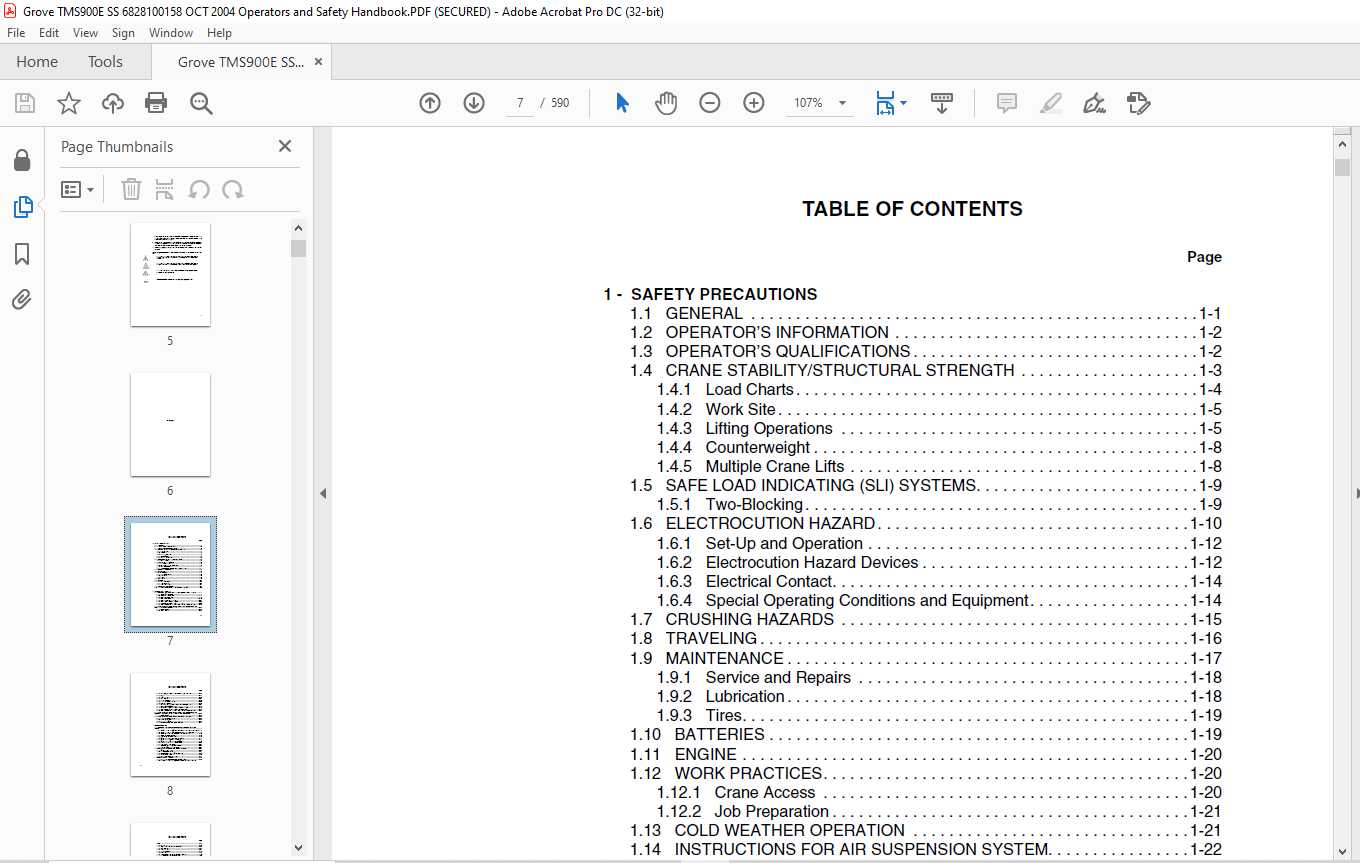Image resolution: width=1360 pixels, height=863 pixels.
Task: Expand the right tools pane arrow
Action: pyautogui.click(x=1357, y=494)
